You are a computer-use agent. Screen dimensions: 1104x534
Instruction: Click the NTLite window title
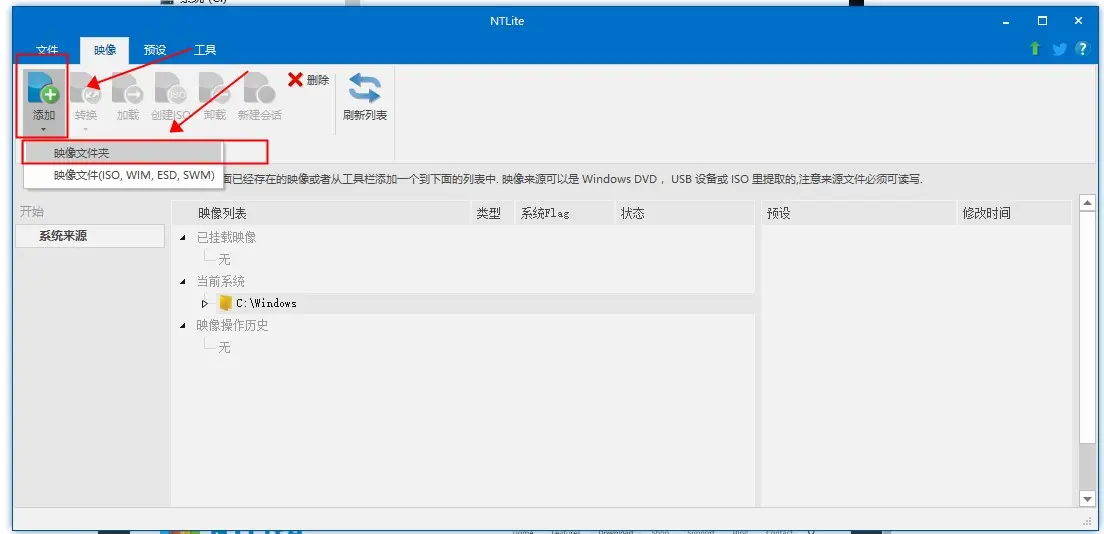[507, 21]
